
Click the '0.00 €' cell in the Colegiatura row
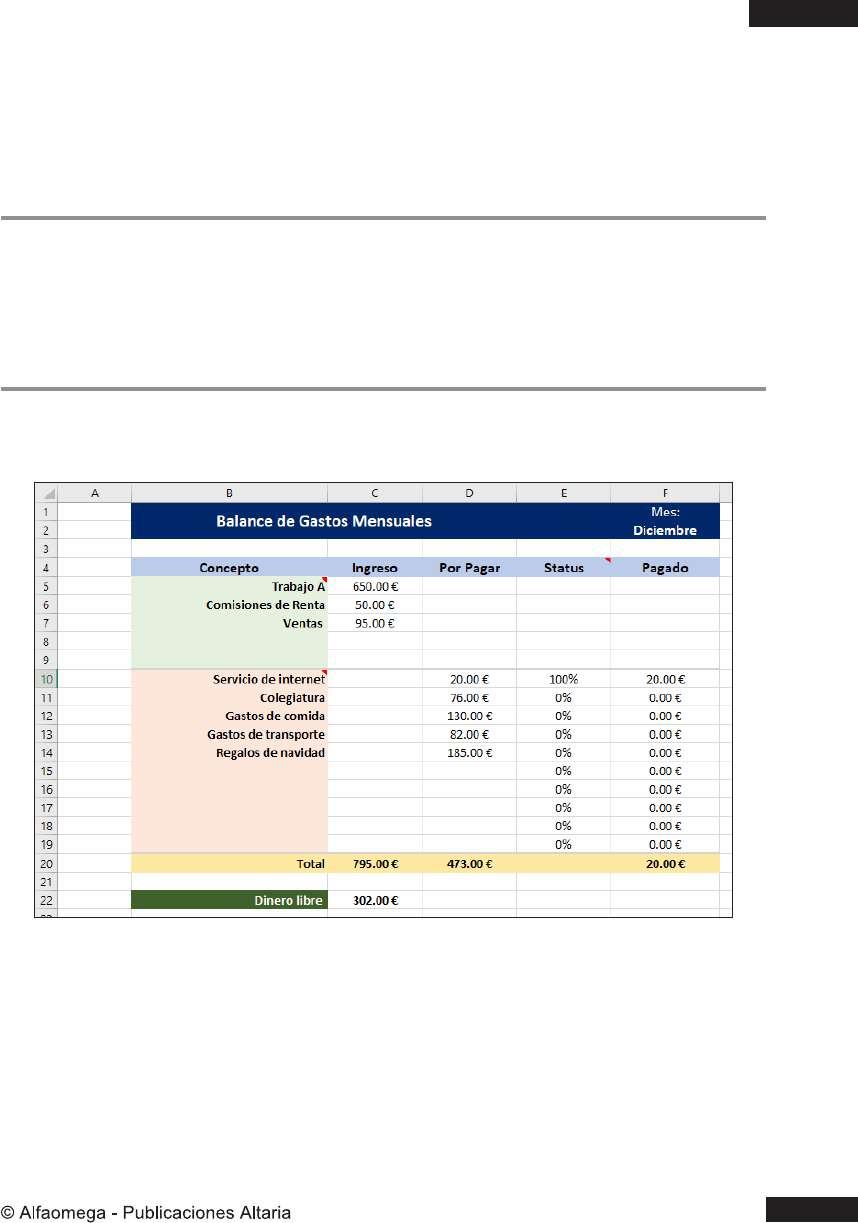coord(665,697)
